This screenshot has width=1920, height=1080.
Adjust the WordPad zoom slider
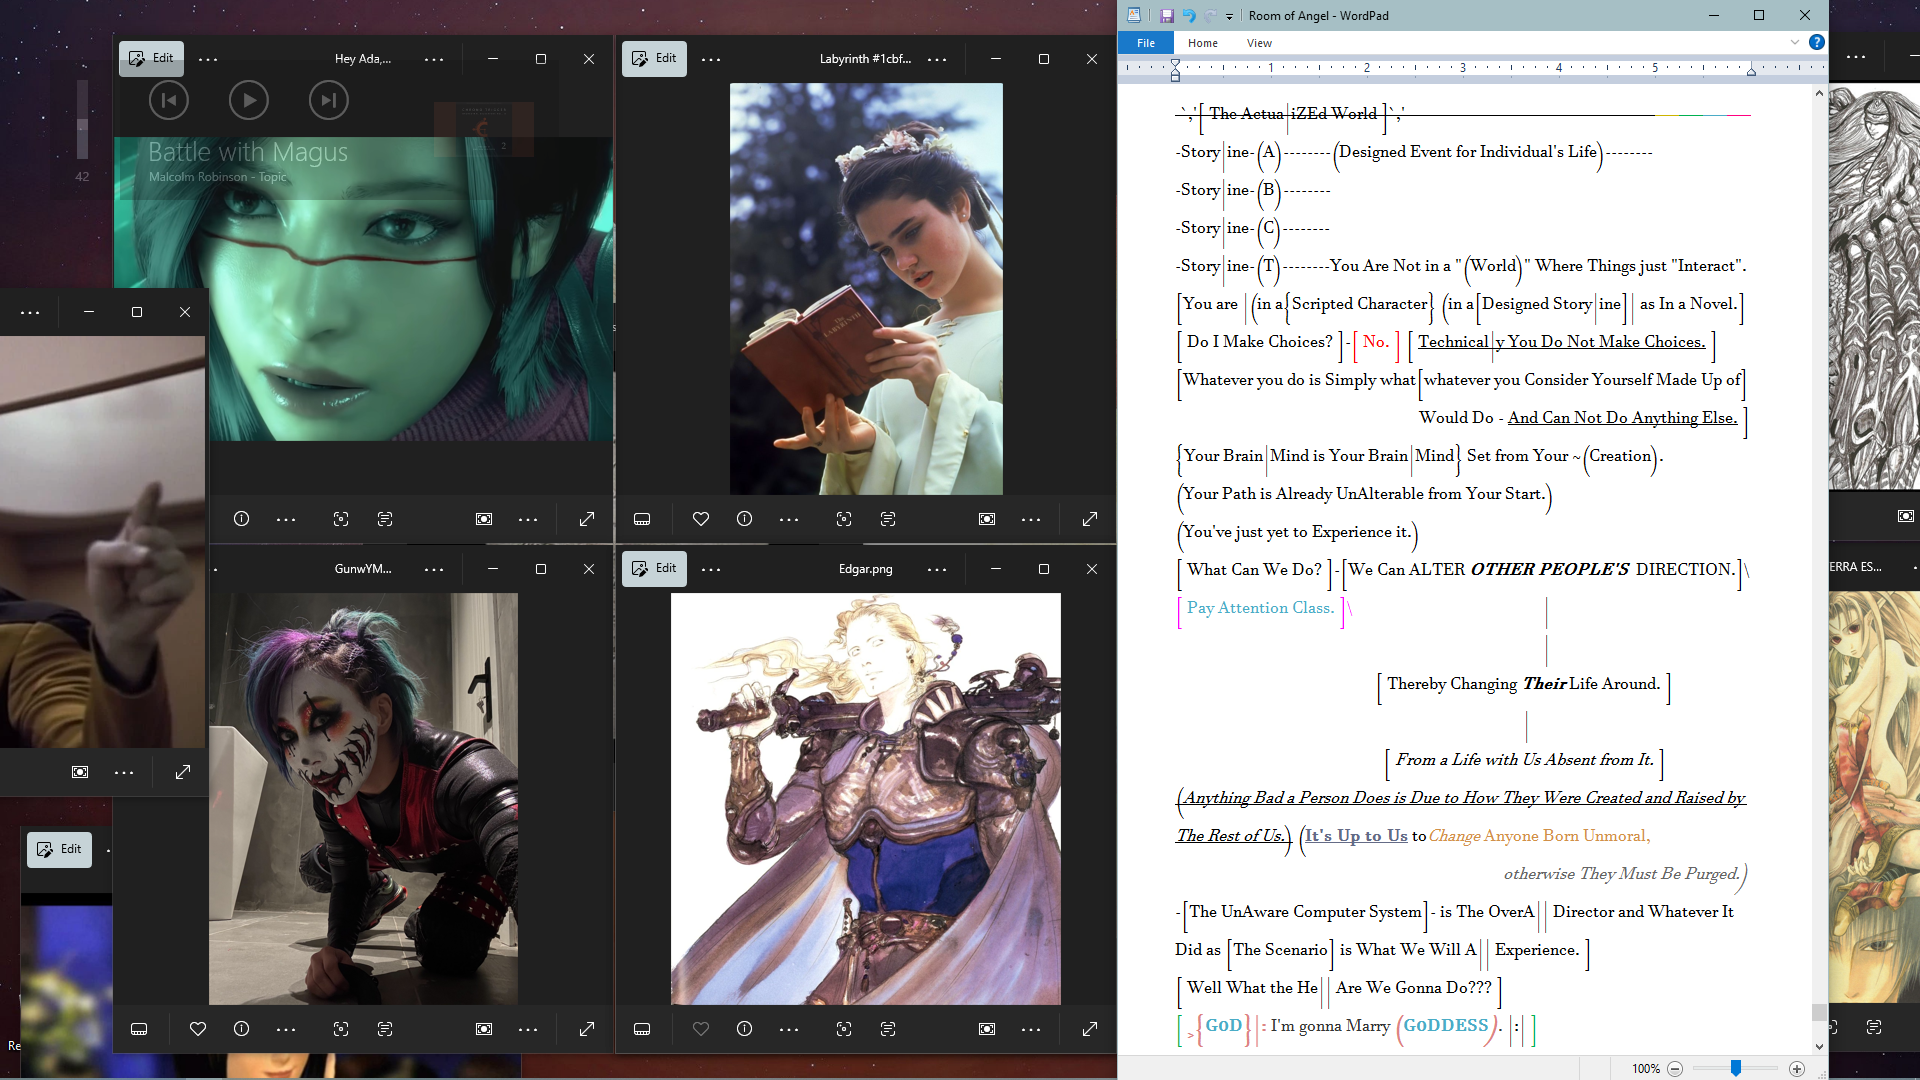point(1736,1069)
